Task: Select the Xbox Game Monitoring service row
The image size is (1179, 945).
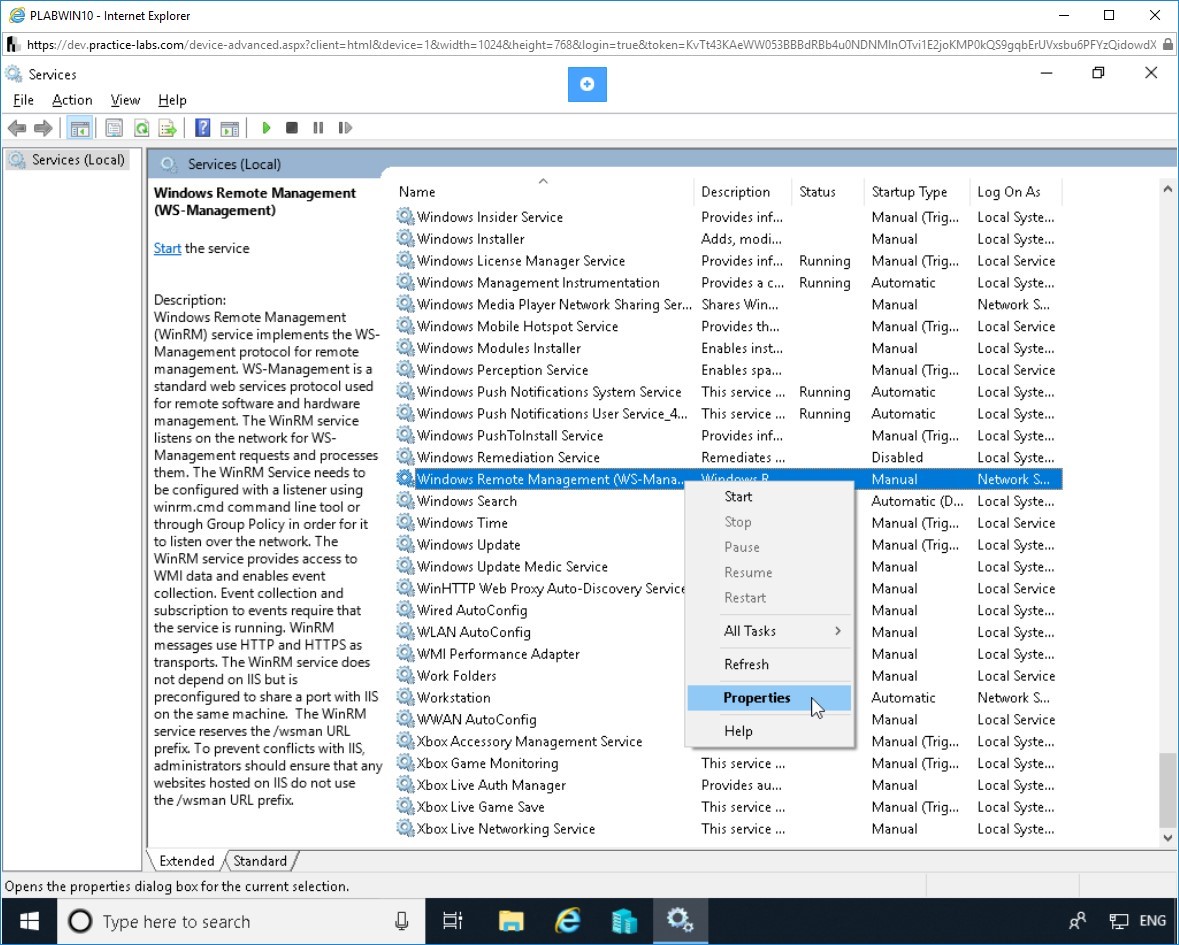Action: tap(728, 763)
